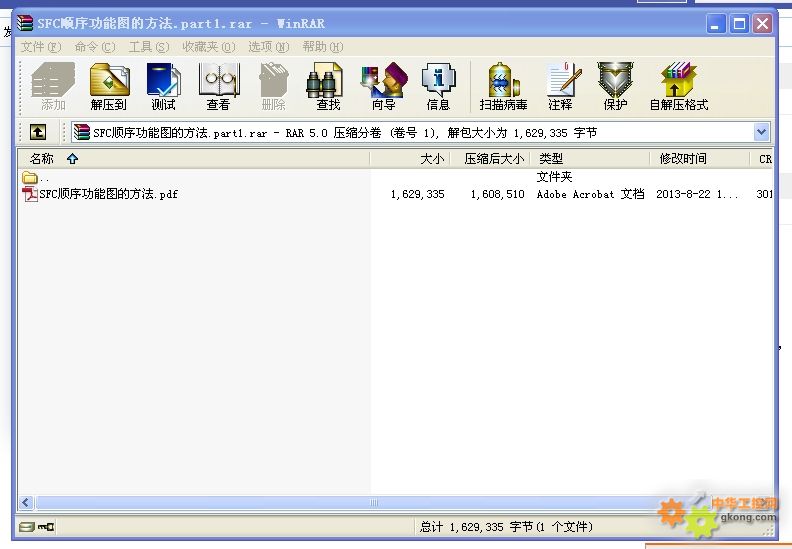Screen dimensions: 792x549
Task: Open the 命令(C) menu
Action: click(95, 47)
